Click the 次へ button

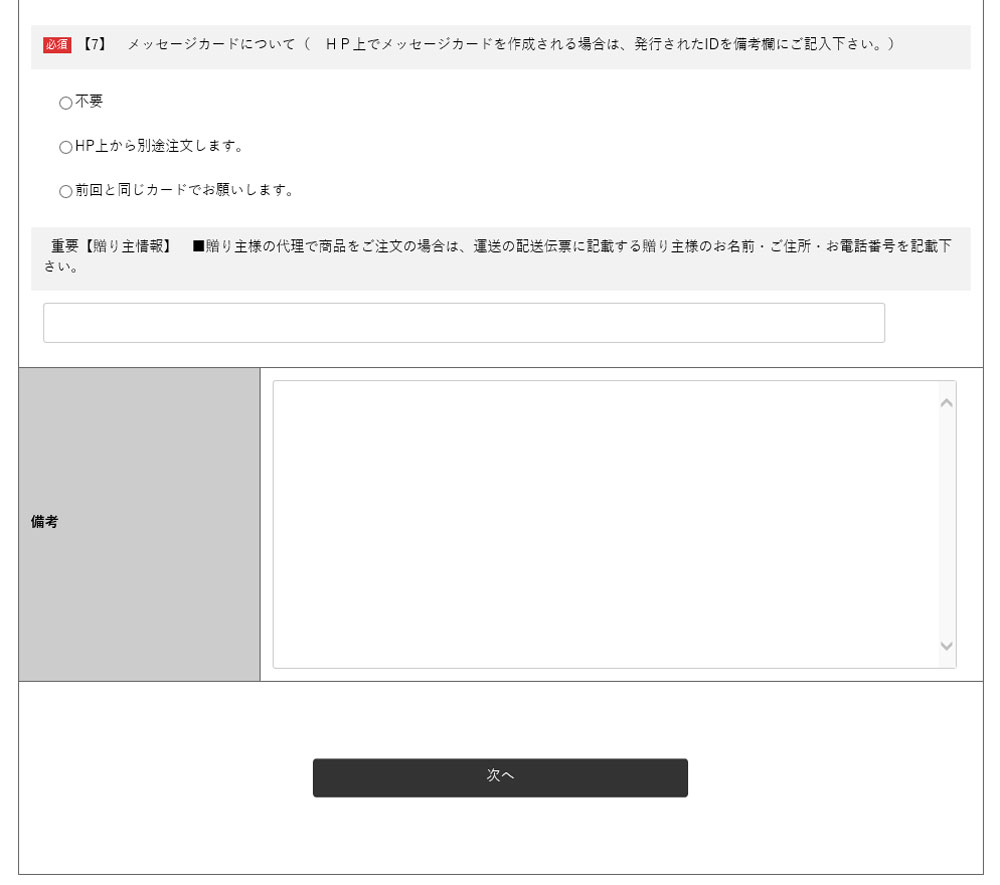(x=499, y=777)
